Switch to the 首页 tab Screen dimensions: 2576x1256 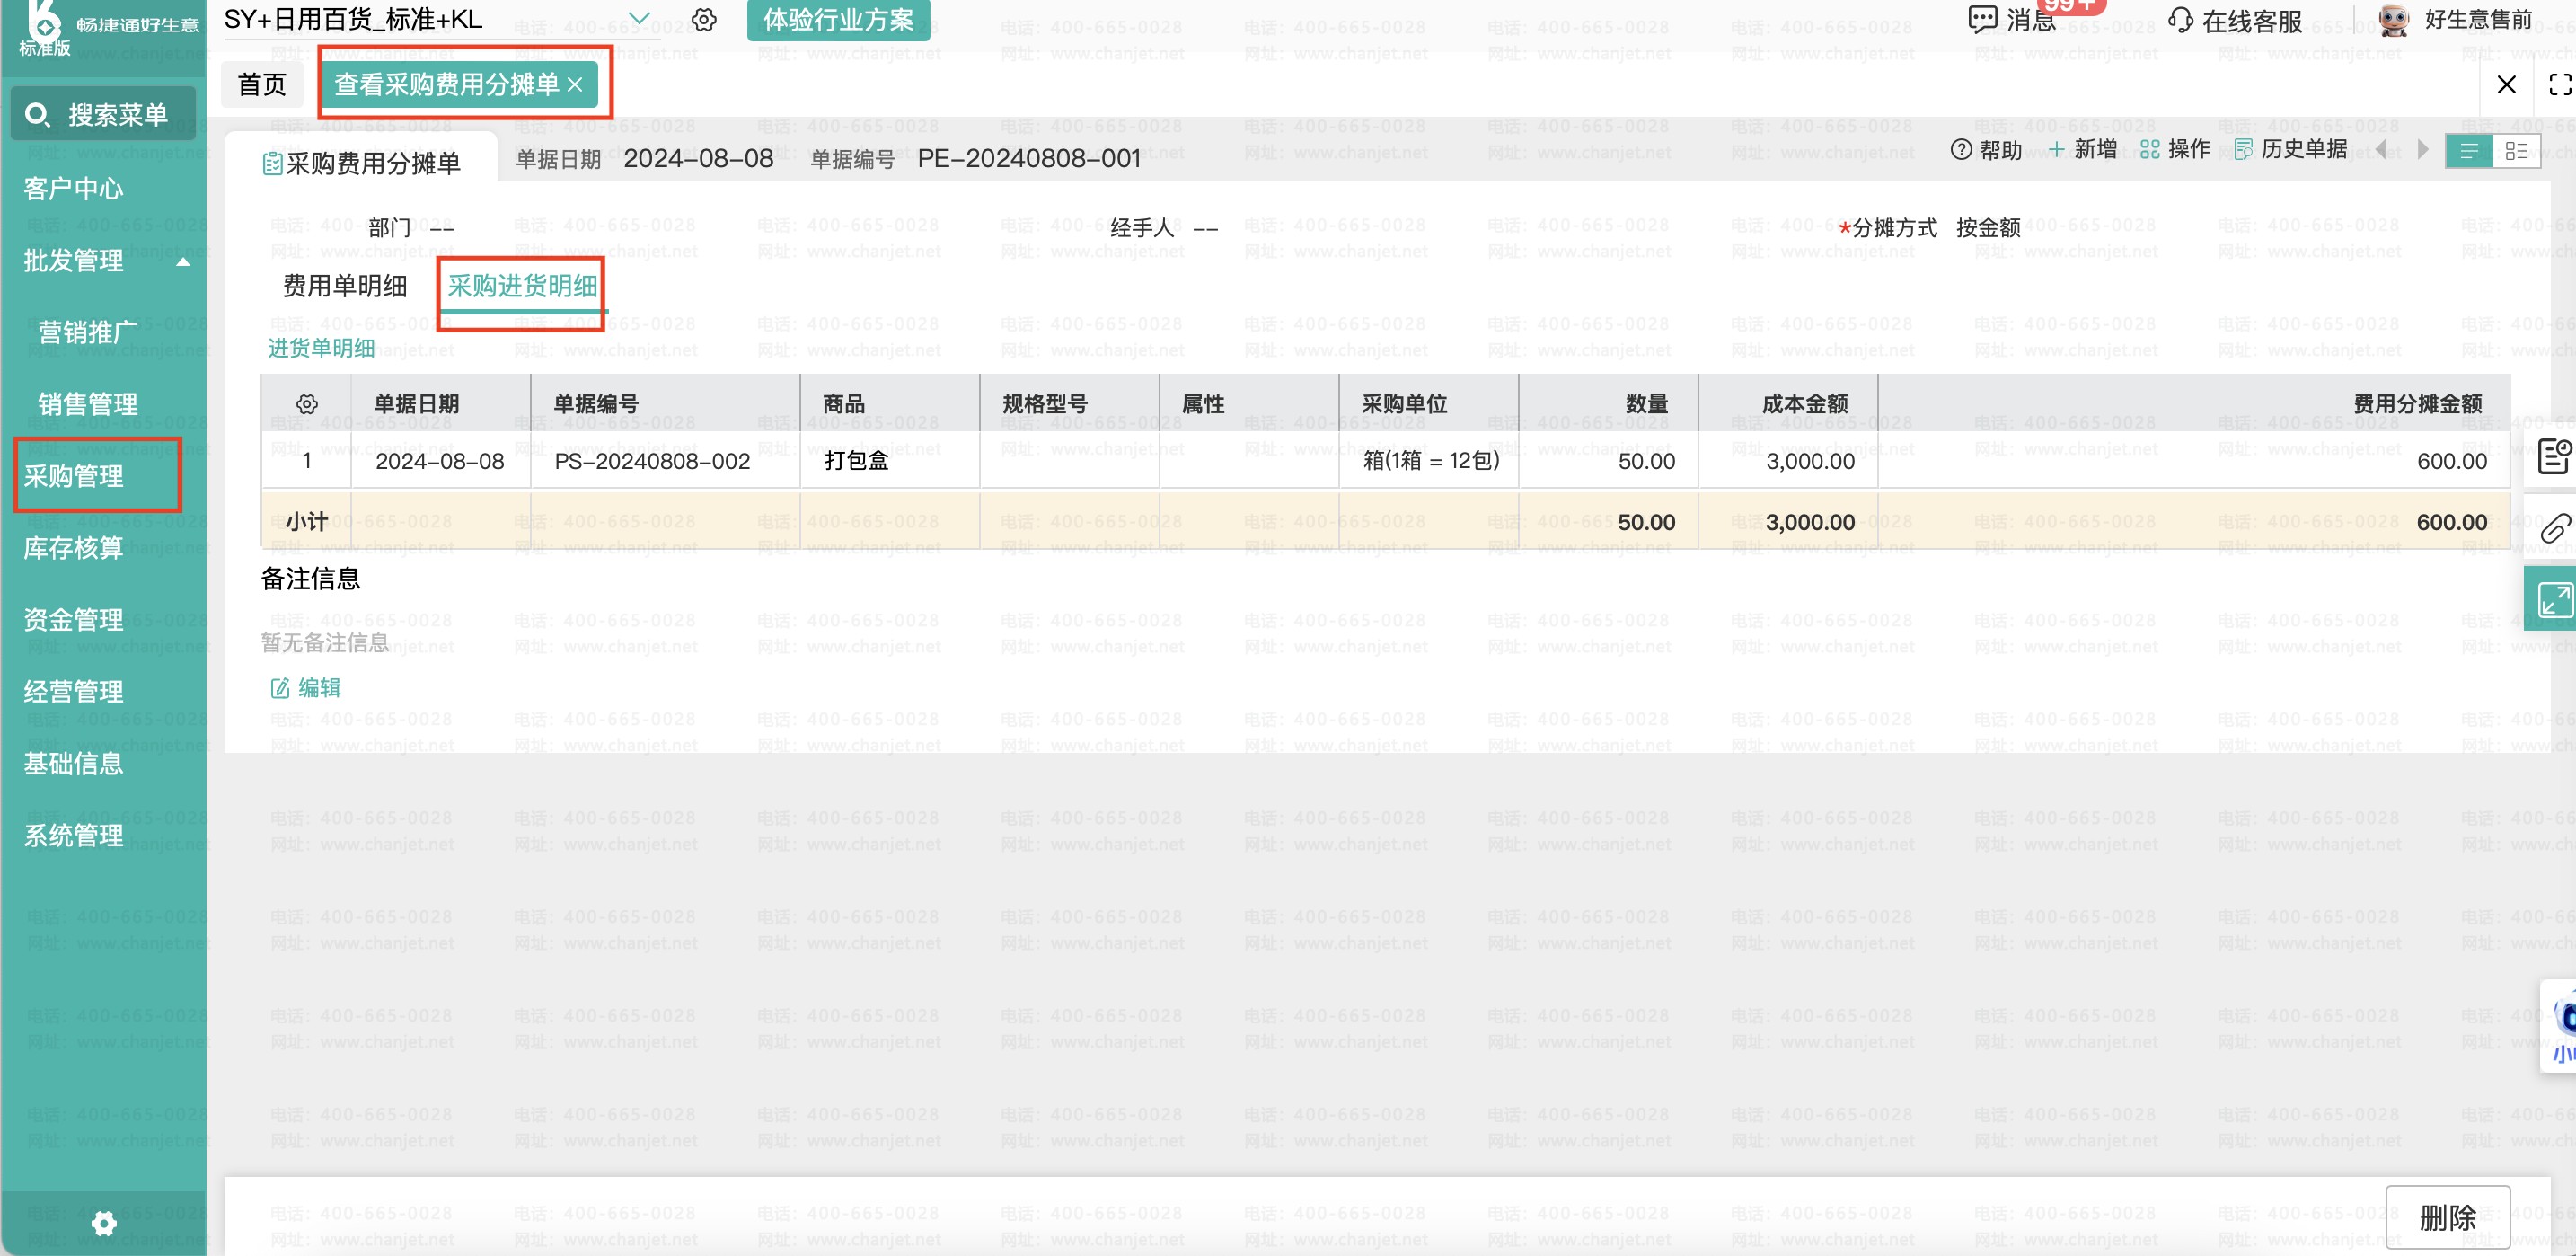coord(262,85)
